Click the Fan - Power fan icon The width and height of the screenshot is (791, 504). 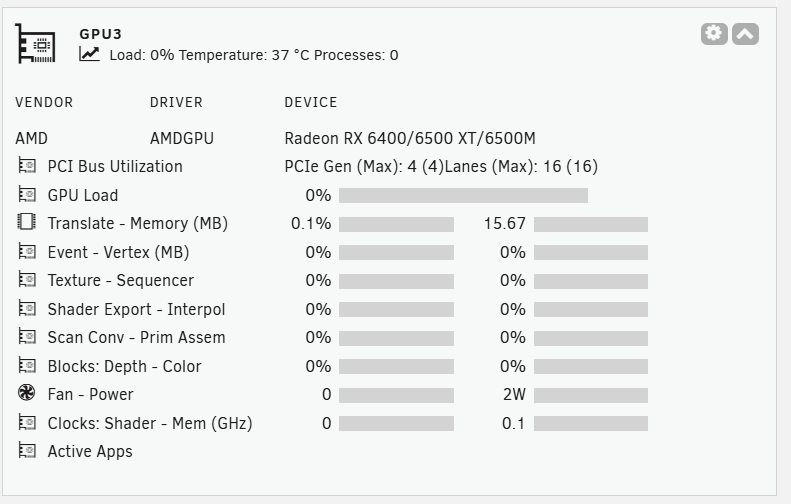[x=27, y=393]
